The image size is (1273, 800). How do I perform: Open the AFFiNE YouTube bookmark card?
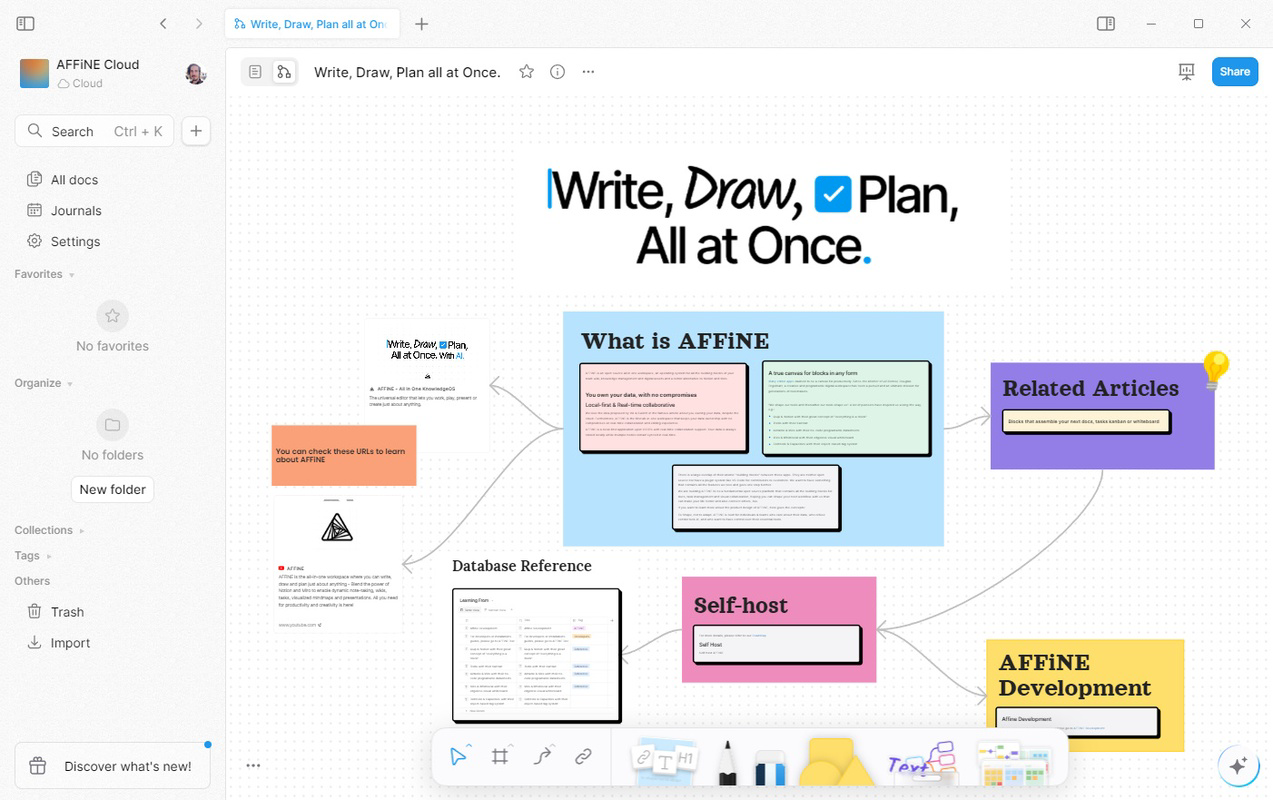click(339, 565)
